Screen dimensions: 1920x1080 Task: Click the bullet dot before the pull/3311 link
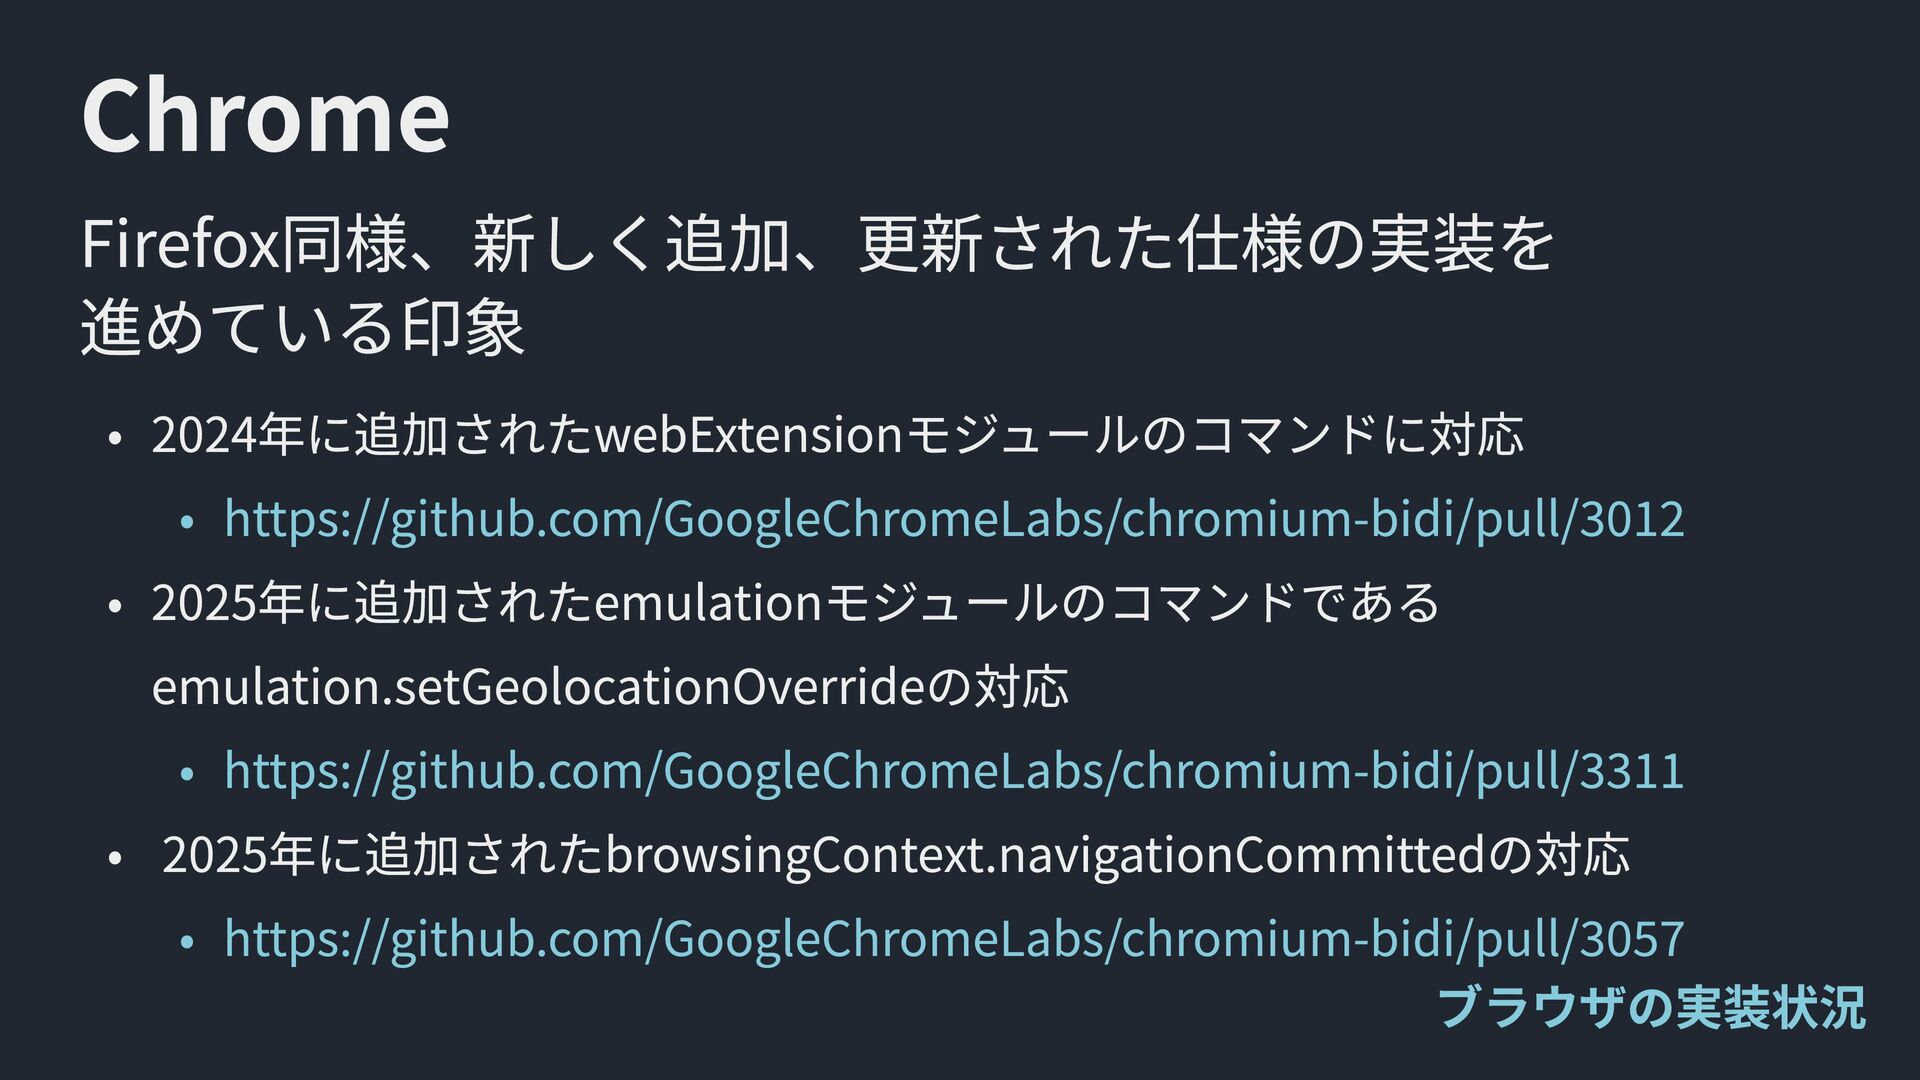(x=188, y=774)
